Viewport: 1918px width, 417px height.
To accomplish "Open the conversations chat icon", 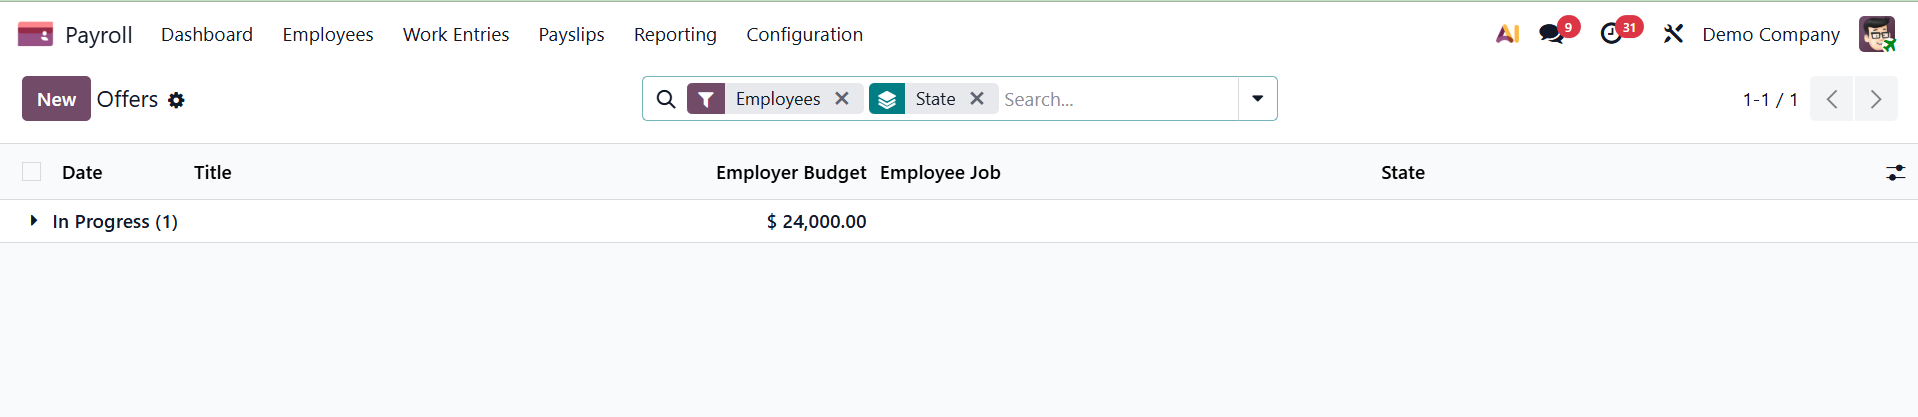I will point(1552,34).
